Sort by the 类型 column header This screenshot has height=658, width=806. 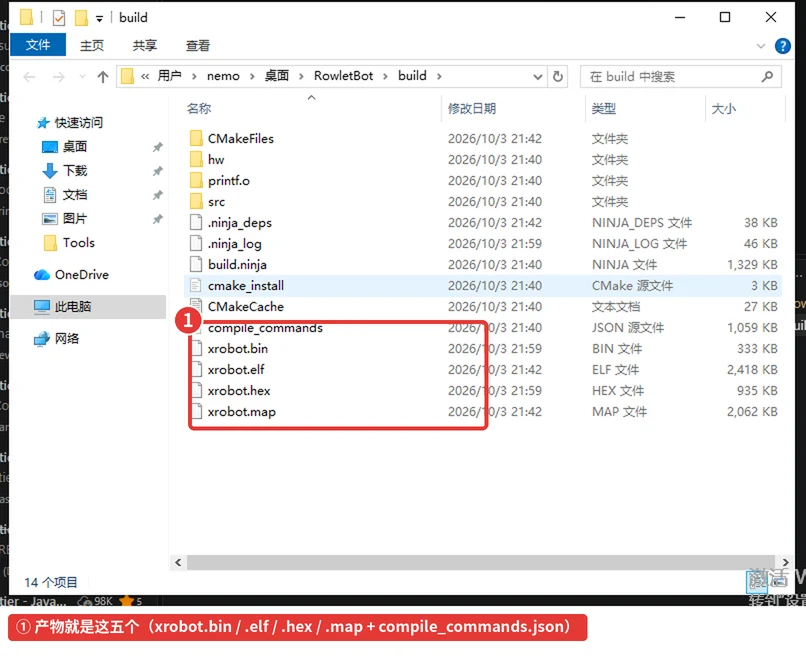pyautogui.click(x=603, y=108)
